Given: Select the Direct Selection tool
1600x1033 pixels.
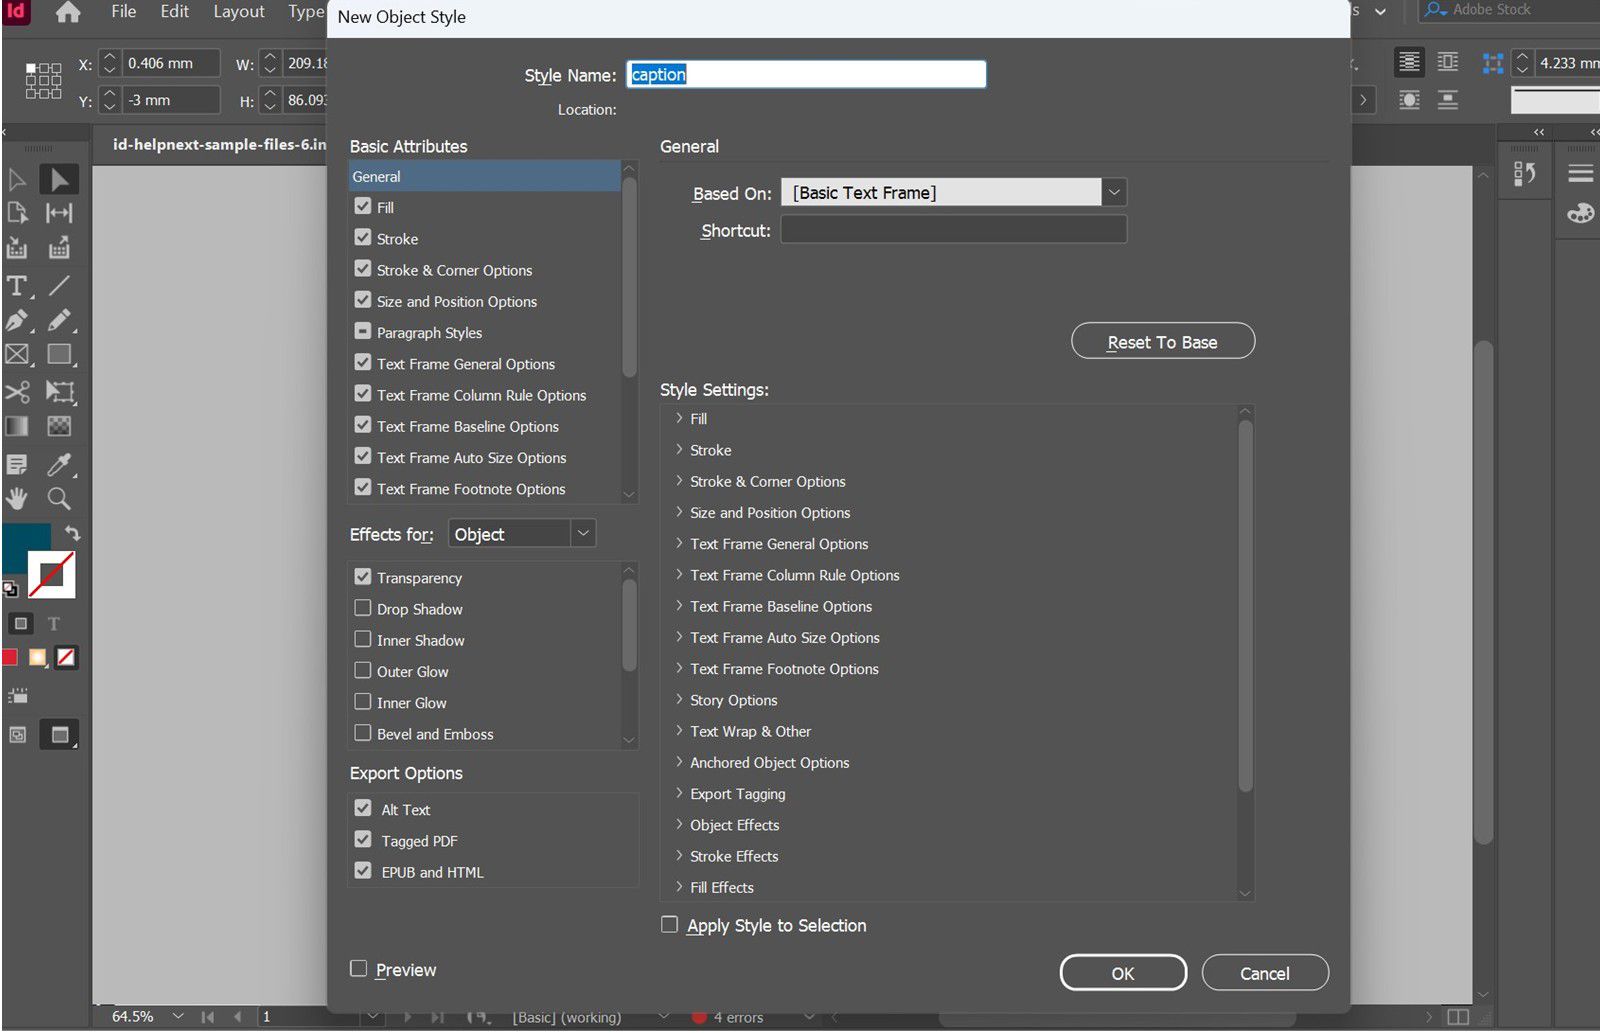Looking at the screenshot, I should 17,179.
